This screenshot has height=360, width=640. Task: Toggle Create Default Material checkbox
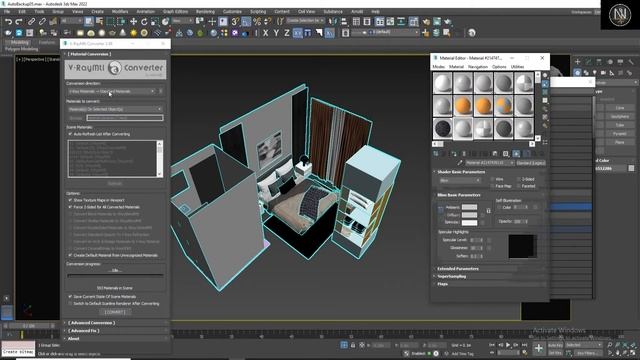70,256
